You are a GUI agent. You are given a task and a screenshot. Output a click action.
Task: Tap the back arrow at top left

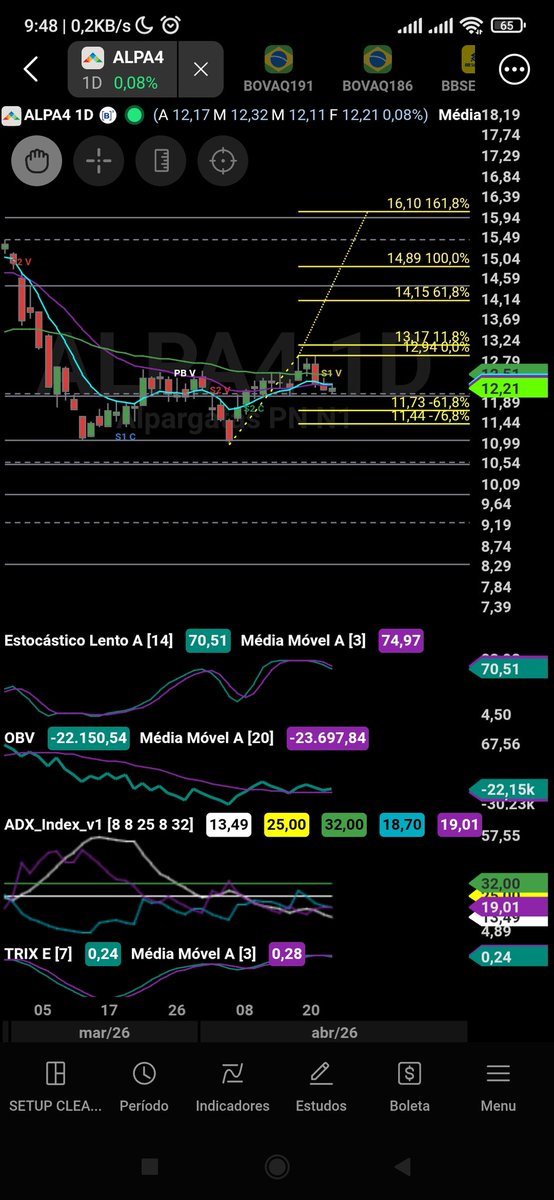click(31, 69)
